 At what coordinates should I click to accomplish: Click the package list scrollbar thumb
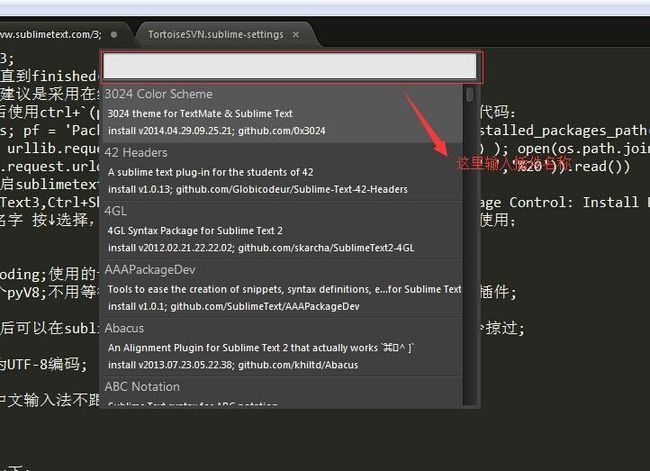pyautogui.click(x=470, y=95)
